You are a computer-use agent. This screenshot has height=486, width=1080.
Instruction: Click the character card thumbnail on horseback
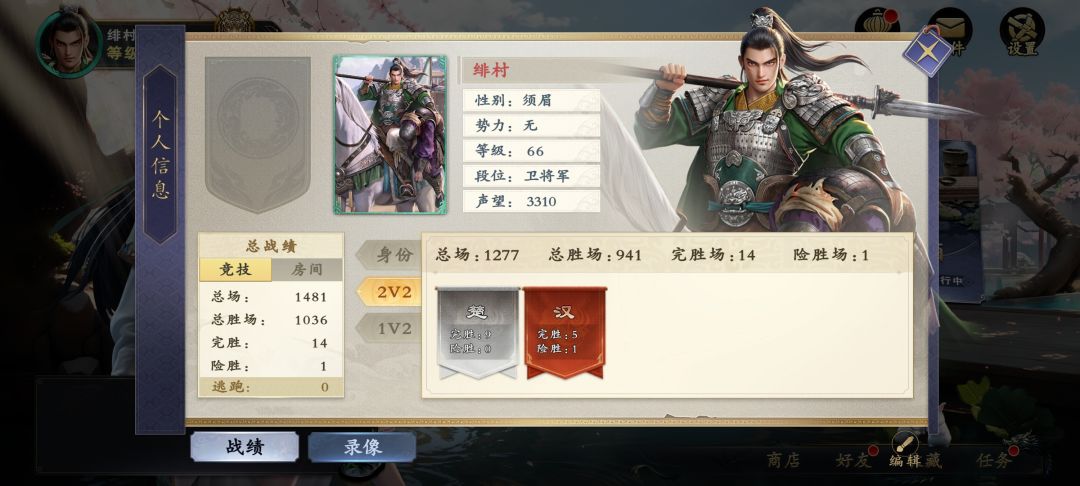391,135
